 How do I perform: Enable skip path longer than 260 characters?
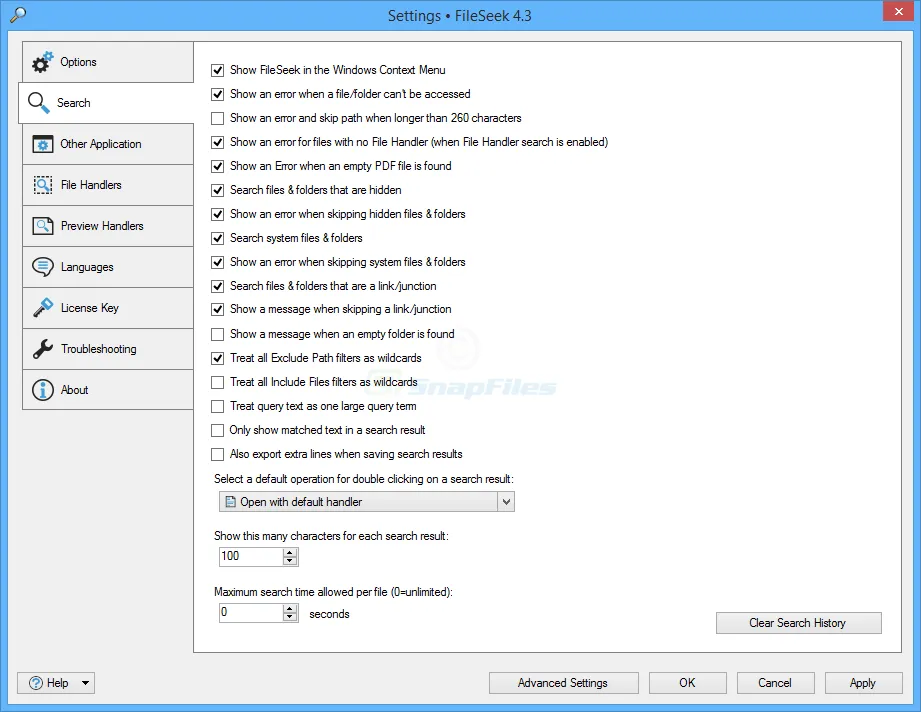point(217,118)
